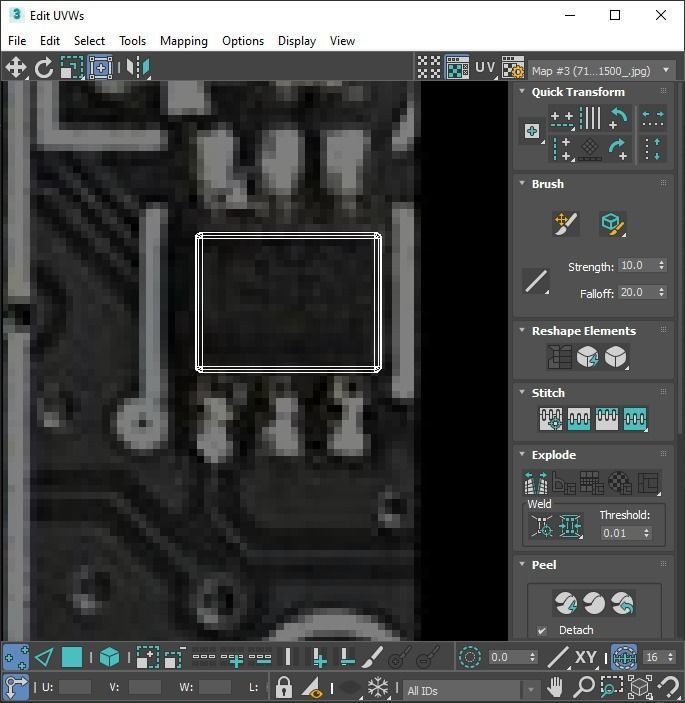The height and width of the screenshot is (703, 685).
Task: Open the Map #3 texture dropdown
Action: [x=602, y=71]
